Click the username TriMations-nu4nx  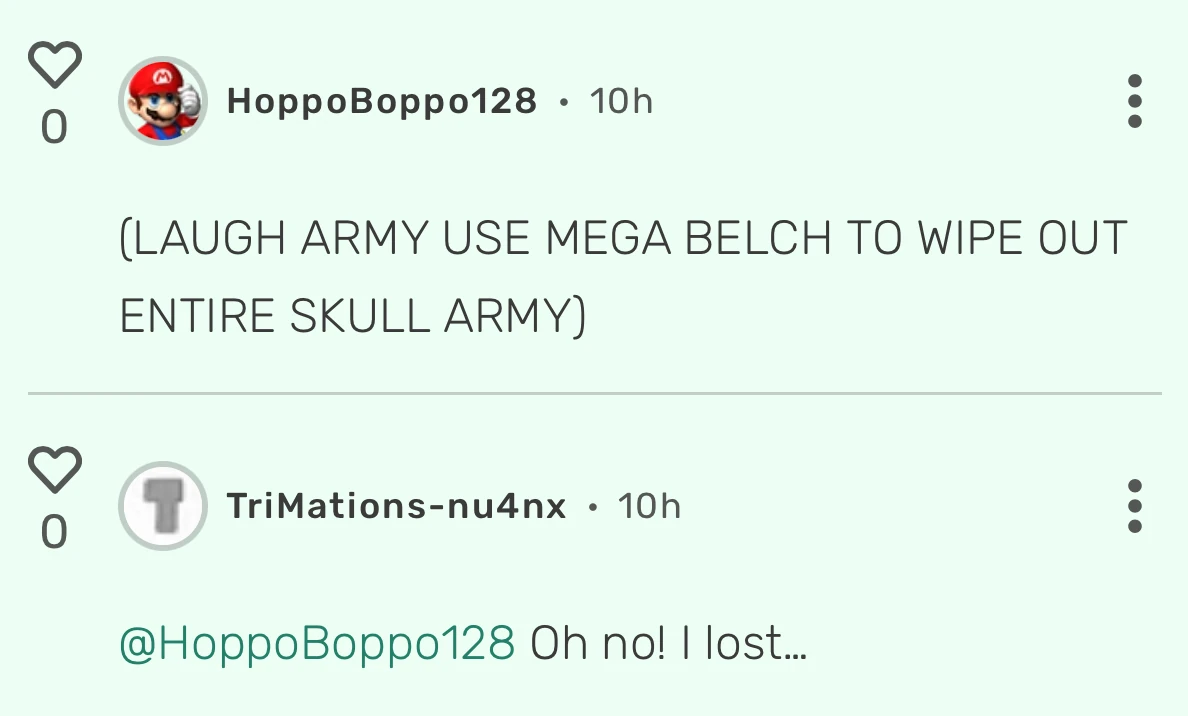(x=396, y=507)
